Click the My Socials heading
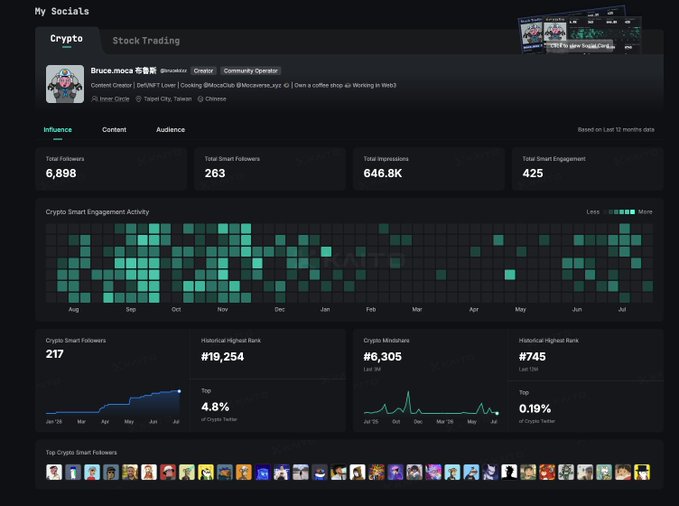Image resolution: width=679 pixels, height=506 pixels. click(x=62, y=11)
